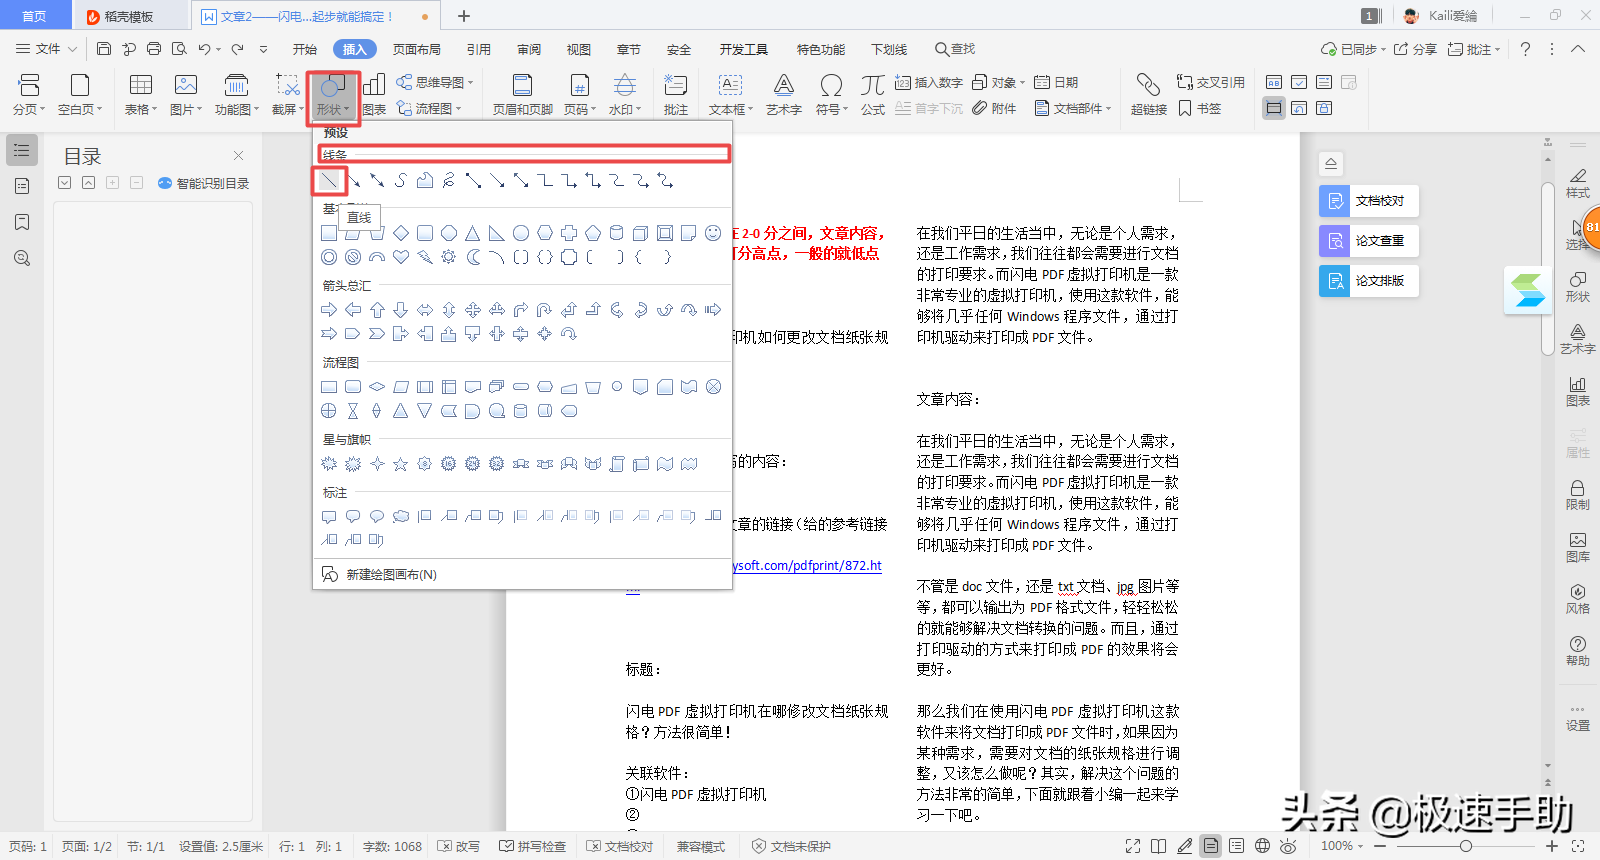Open the 思维导图 mind map dropdown

435,83
